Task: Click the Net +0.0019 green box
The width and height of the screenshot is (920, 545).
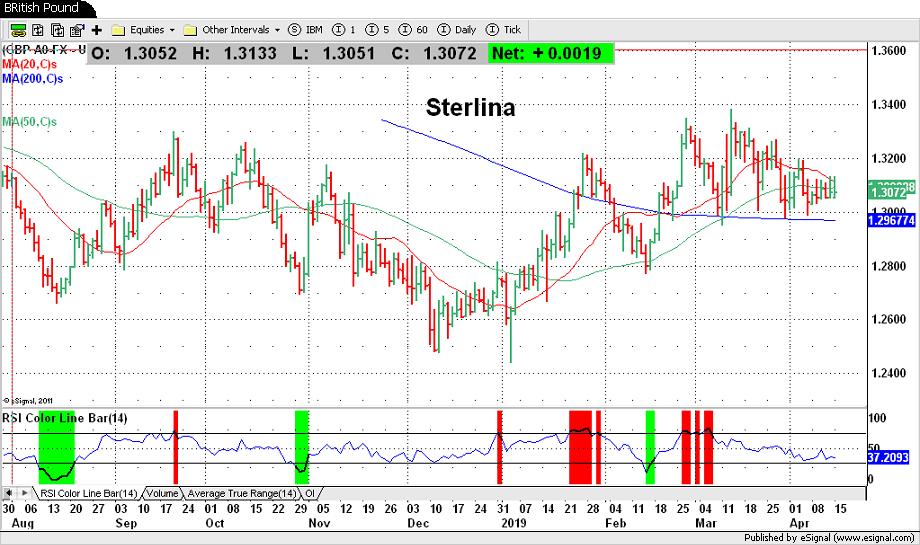Action: point(550,53)
